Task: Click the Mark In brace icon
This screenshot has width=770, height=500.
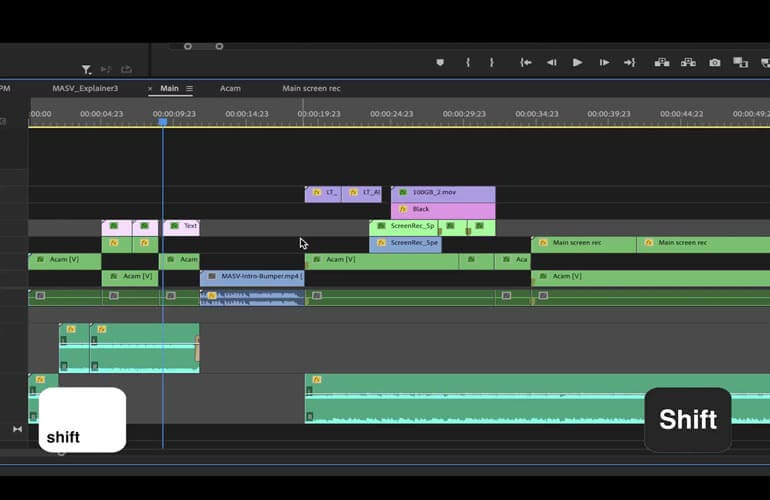Action: [468, 62]
